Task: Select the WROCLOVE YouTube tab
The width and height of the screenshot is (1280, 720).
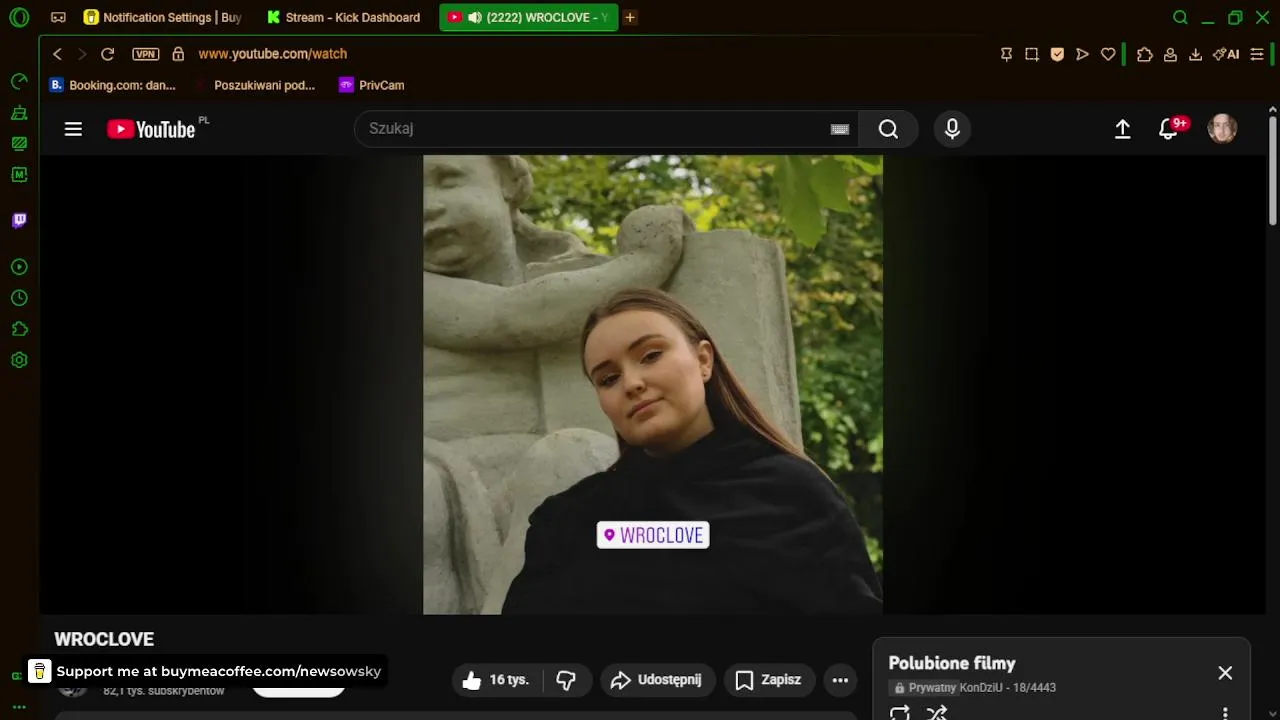Action: click(529, 17)
